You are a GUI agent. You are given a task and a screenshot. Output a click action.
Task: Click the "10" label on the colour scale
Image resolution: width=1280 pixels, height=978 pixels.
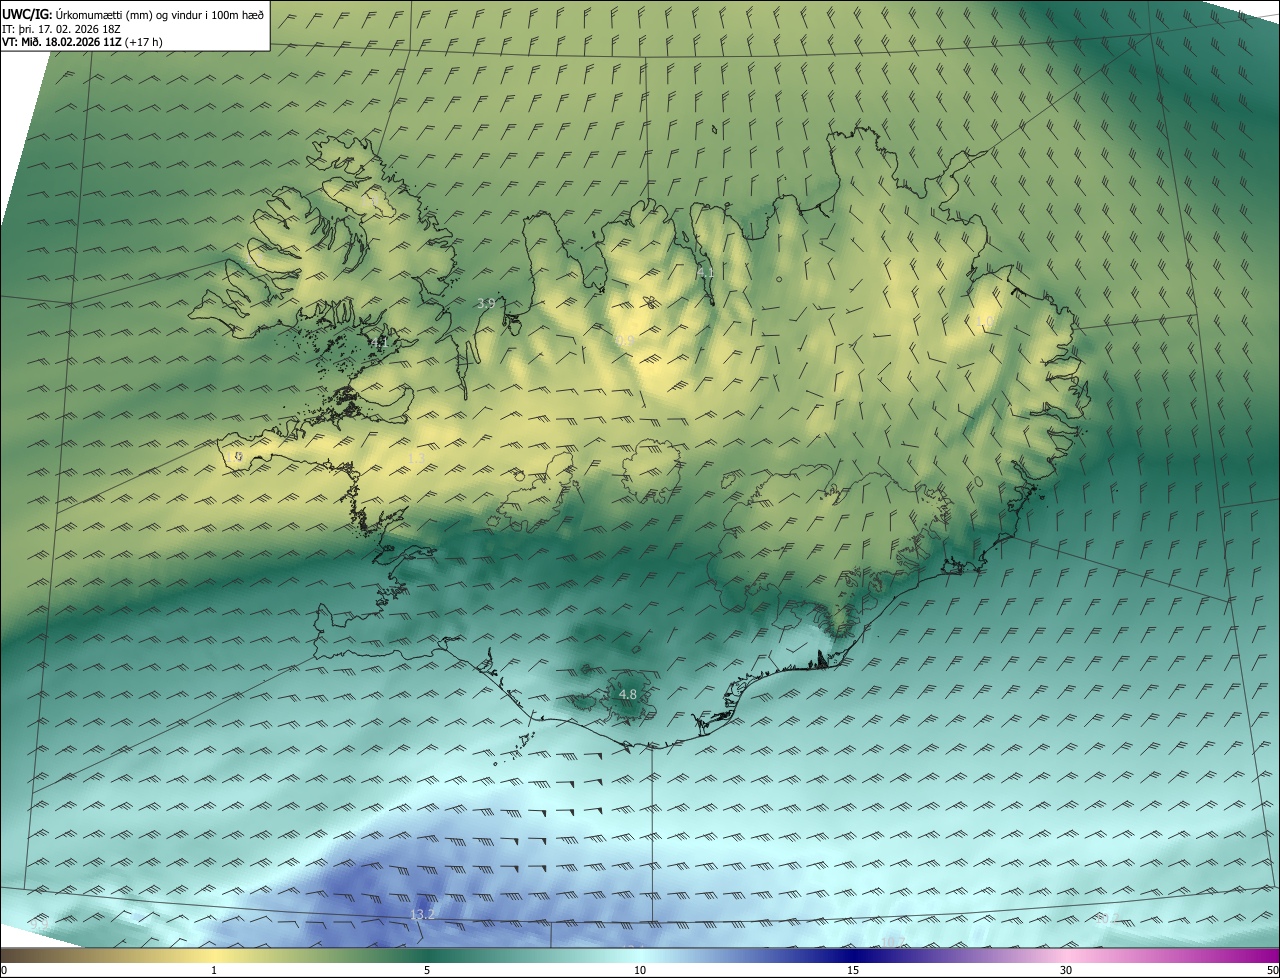(x=640, y=970)
